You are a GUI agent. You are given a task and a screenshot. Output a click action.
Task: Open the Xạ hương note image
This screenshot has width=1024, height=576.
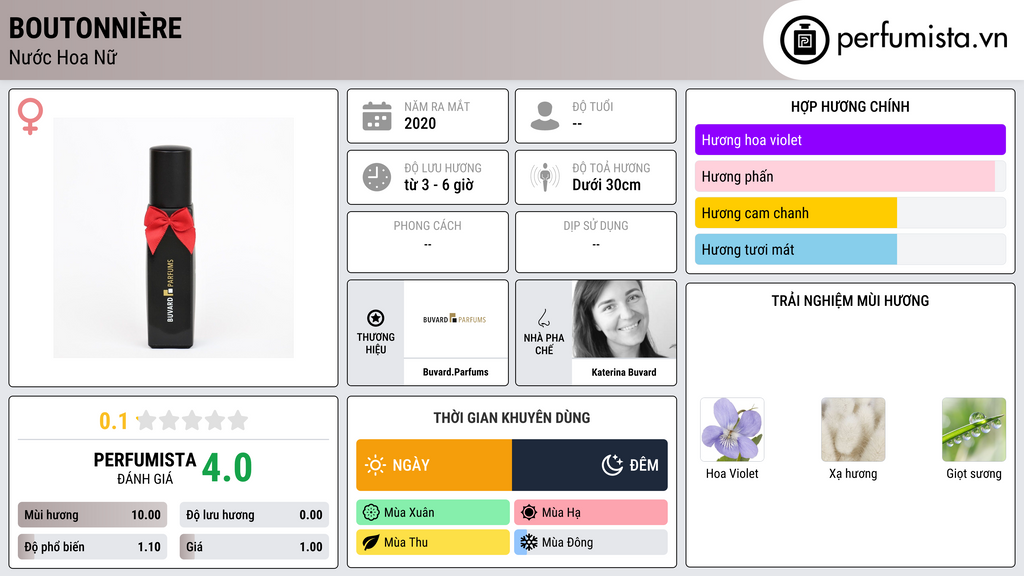[x=853, y=430]
